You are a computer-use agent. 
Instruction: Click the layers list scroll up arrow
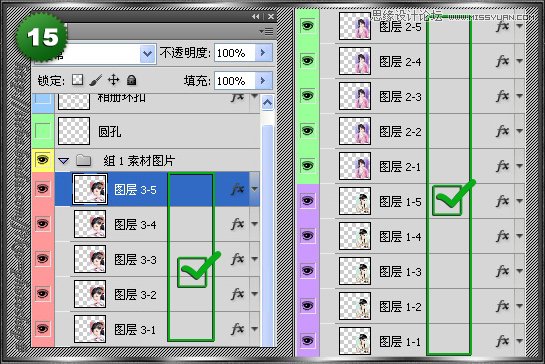click(x=267, y=103)
